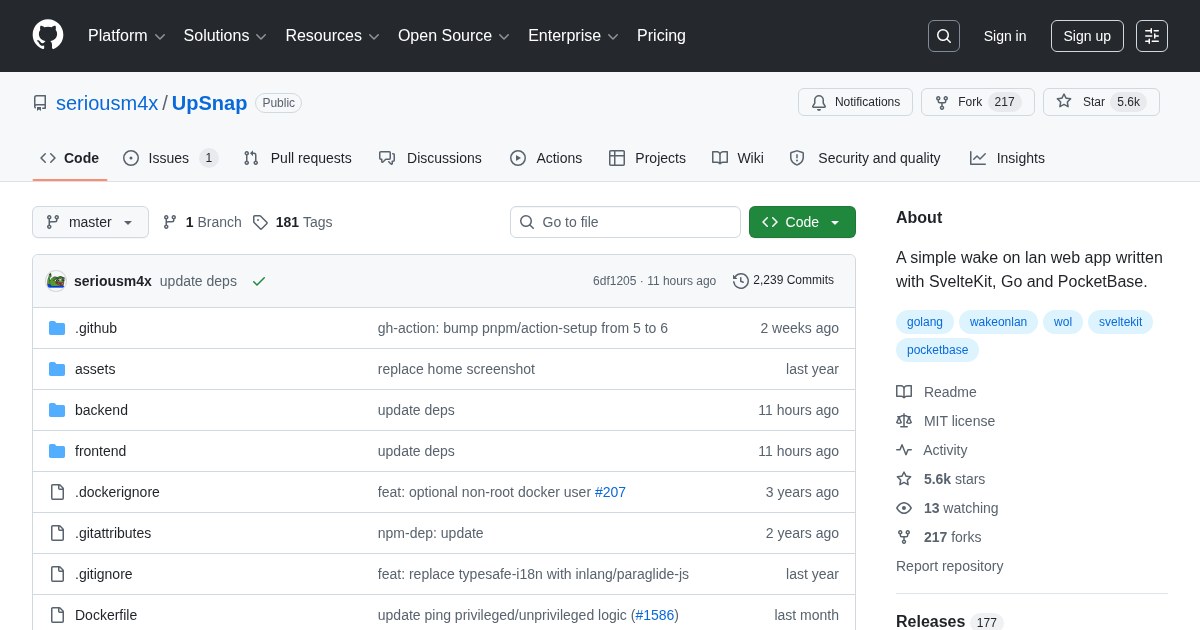
Task: Open the Pull requests tab
Action: [297, 158]
